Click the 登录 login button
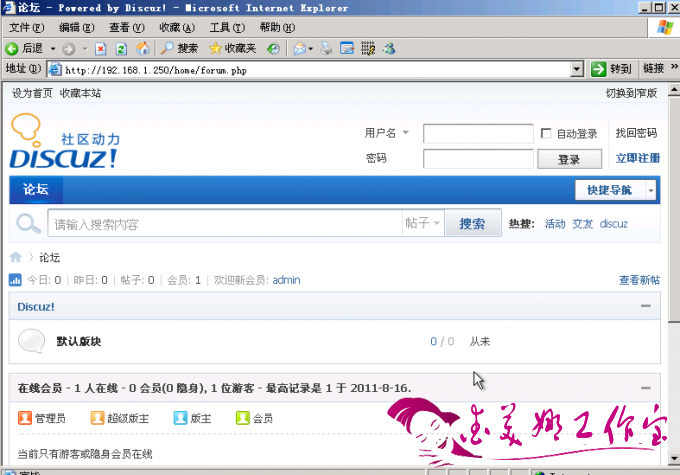Viewport: 680px width, 475px height. tap(569, 159)
